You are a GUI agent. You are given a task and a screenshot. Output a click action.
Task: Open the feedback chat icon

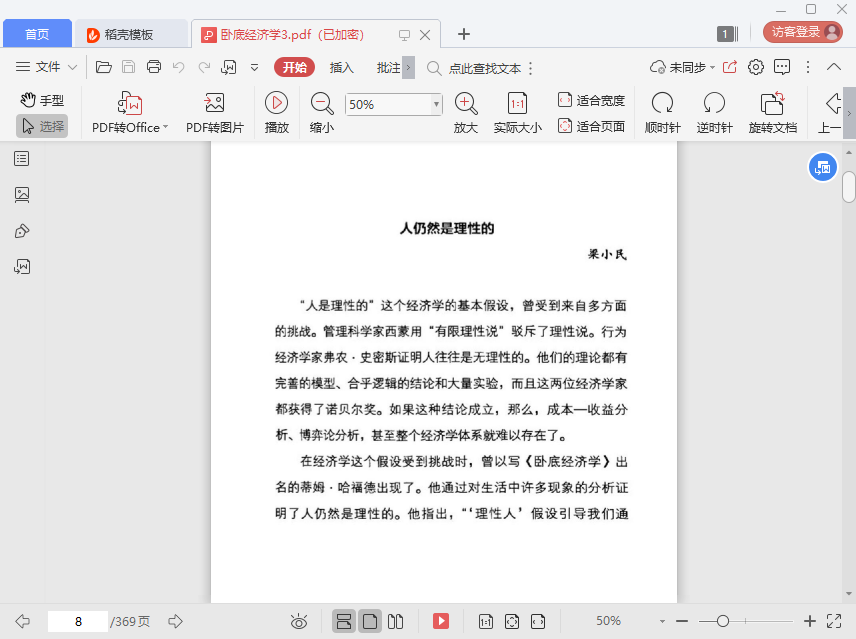point(782,67)
